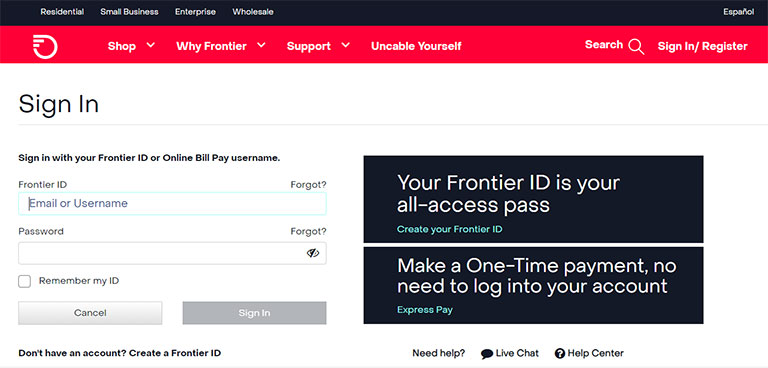The width and height of the screenshot is (768, 368).
Task: Click the Cancel button
Action: (x=90, y=313)
